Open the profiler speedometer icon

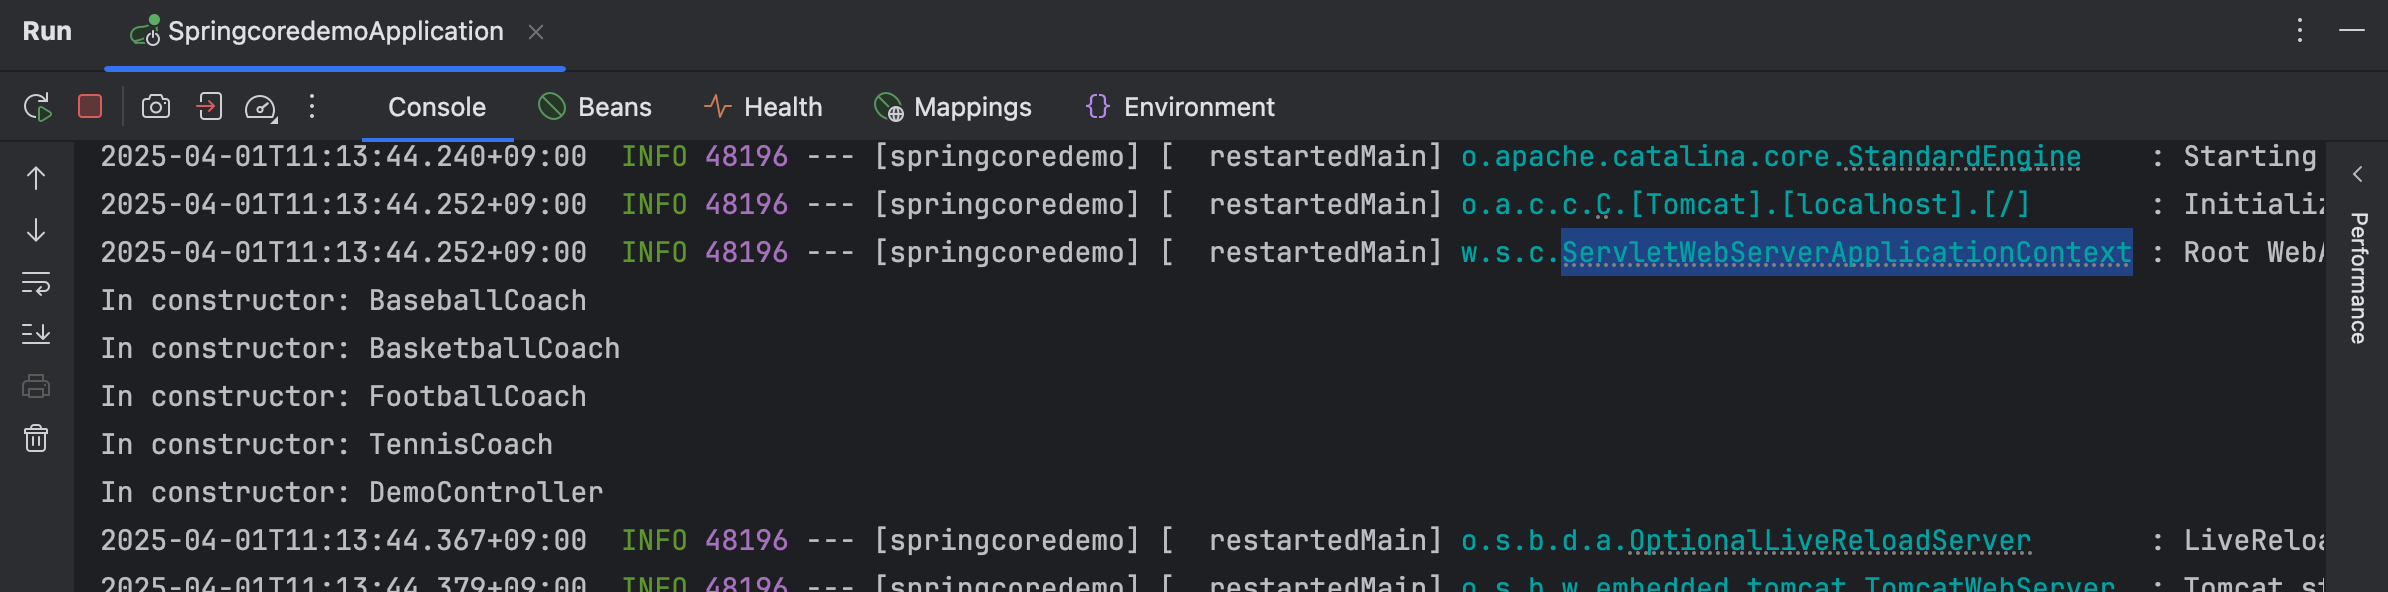(x=261, y=107)
